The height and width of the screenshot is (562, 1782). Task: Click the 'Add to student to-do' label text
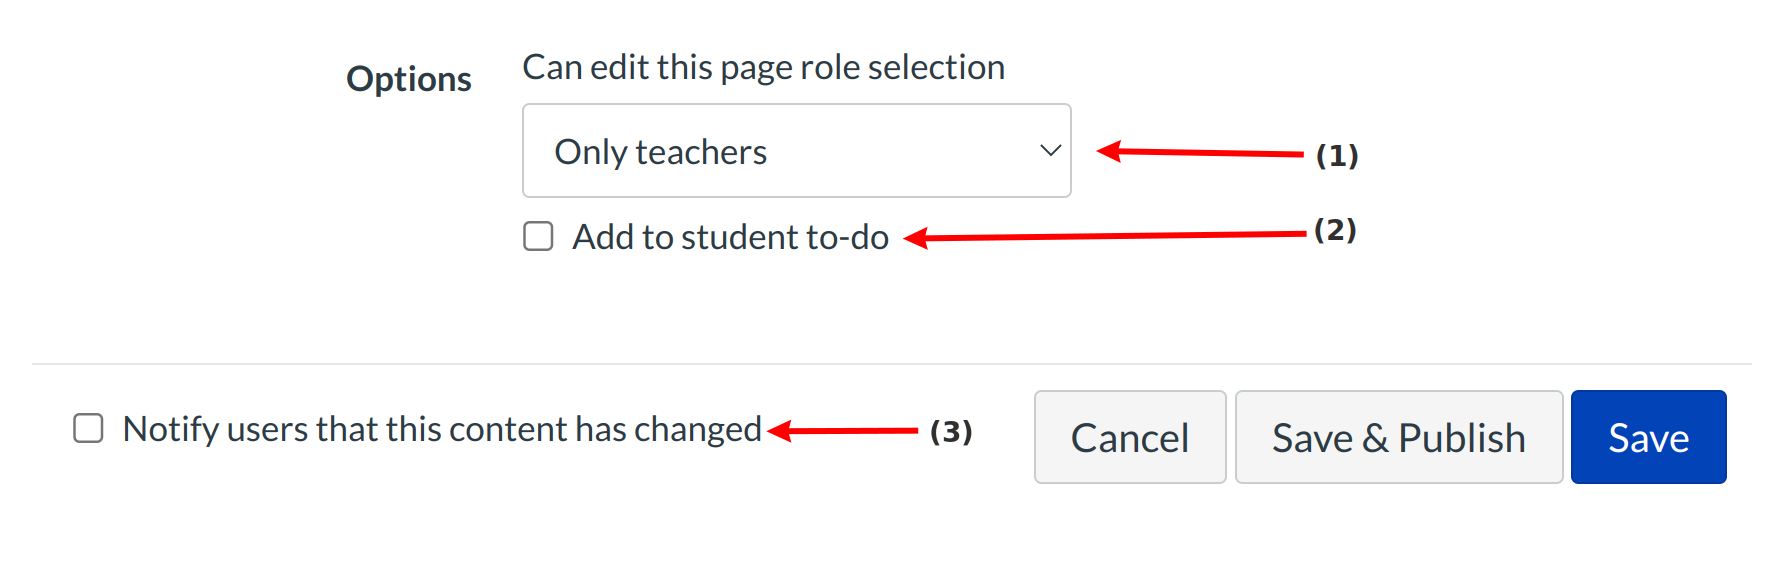730,238
